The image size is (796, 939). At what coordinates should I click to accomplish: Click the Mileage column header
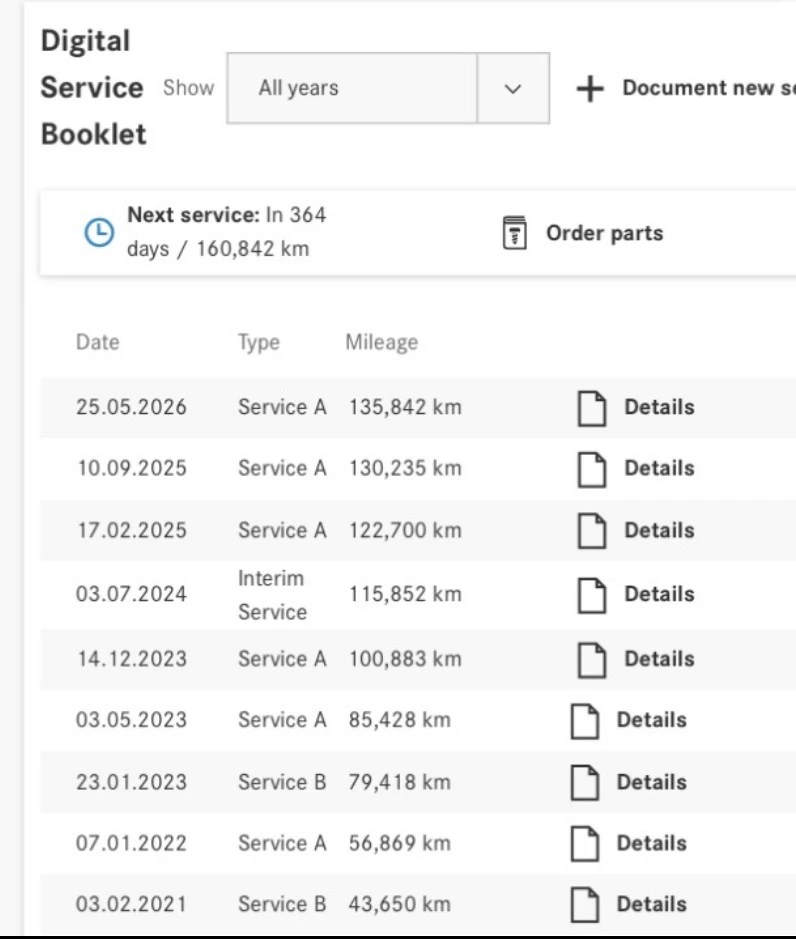point(382,343)
